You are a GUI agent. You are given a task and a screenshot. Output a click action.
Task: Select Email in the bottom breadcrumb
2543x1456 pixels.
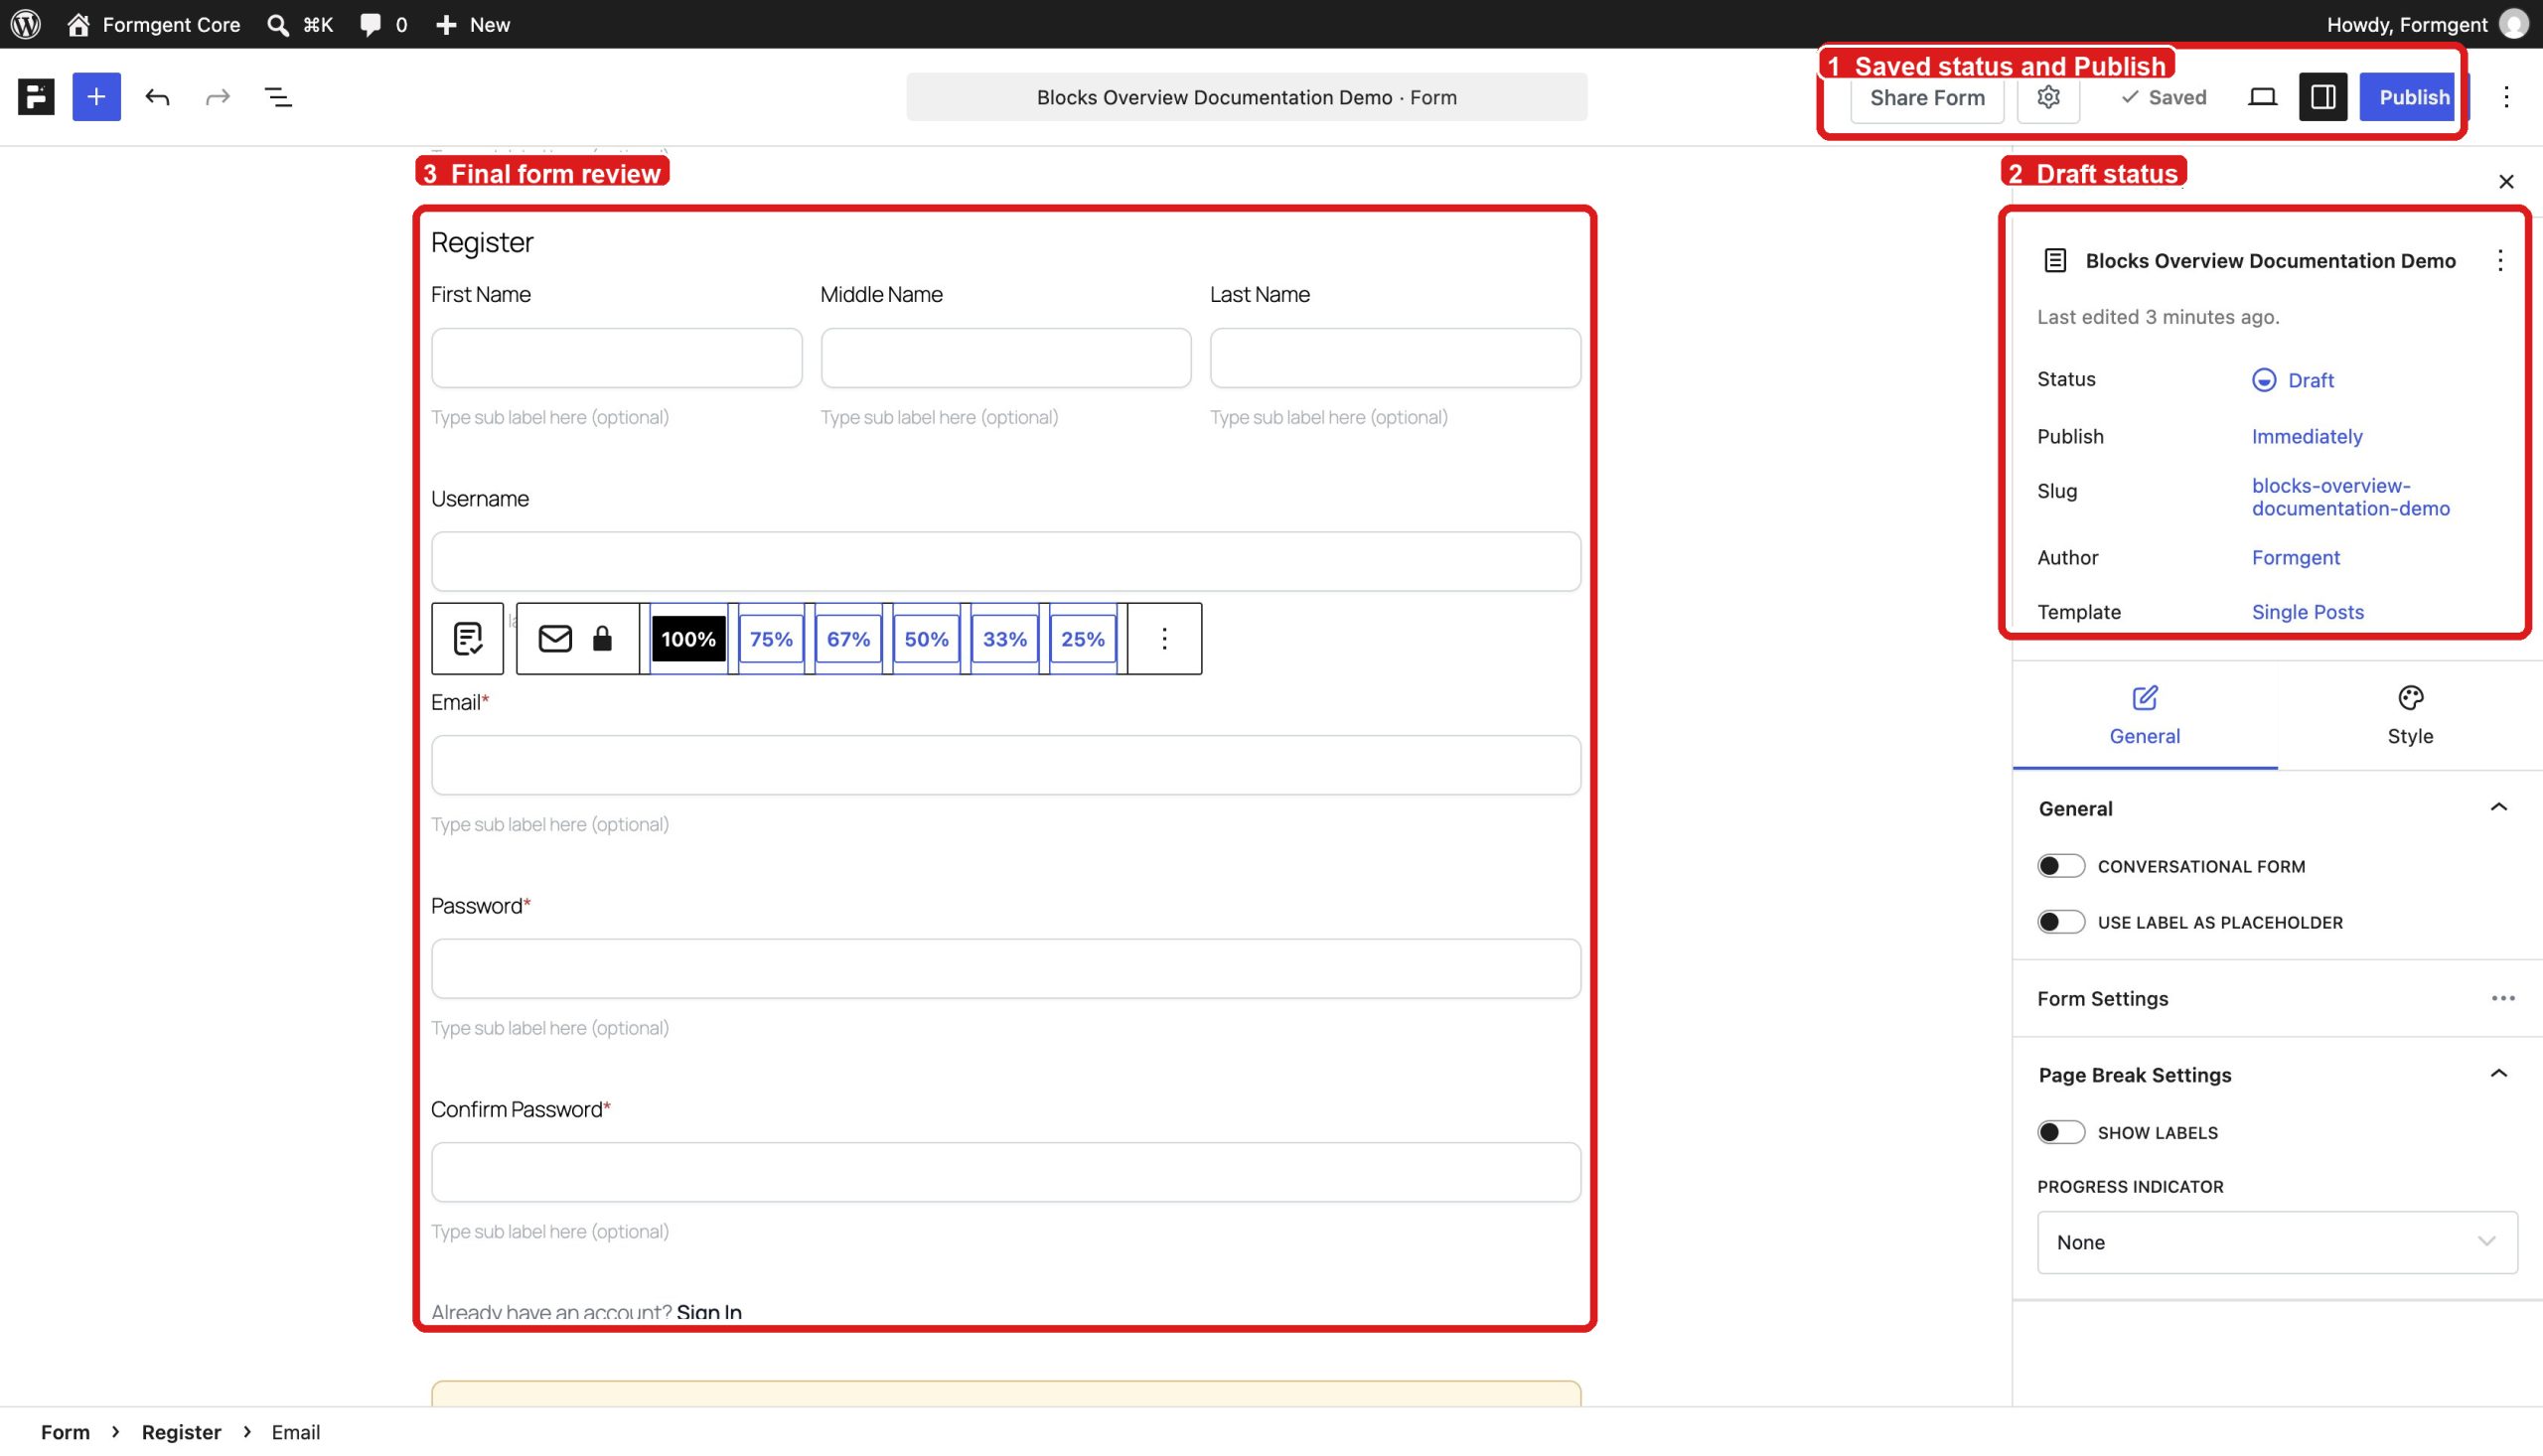click(x=296, y=1432)
